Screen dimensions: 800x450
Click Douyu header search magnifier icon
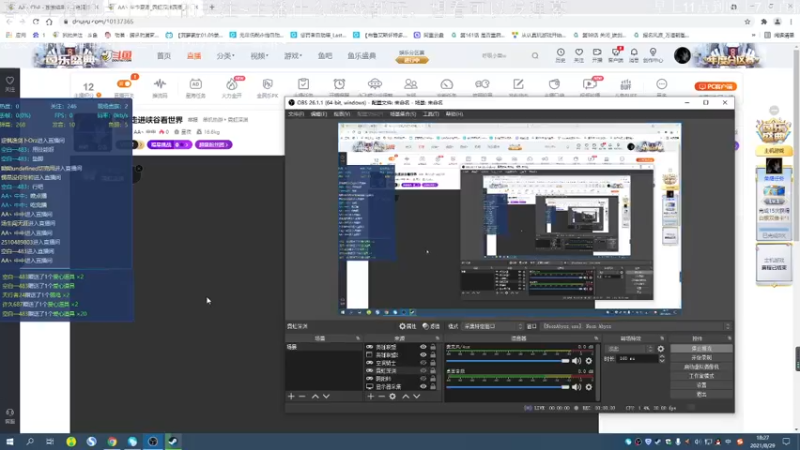(535, 56)
